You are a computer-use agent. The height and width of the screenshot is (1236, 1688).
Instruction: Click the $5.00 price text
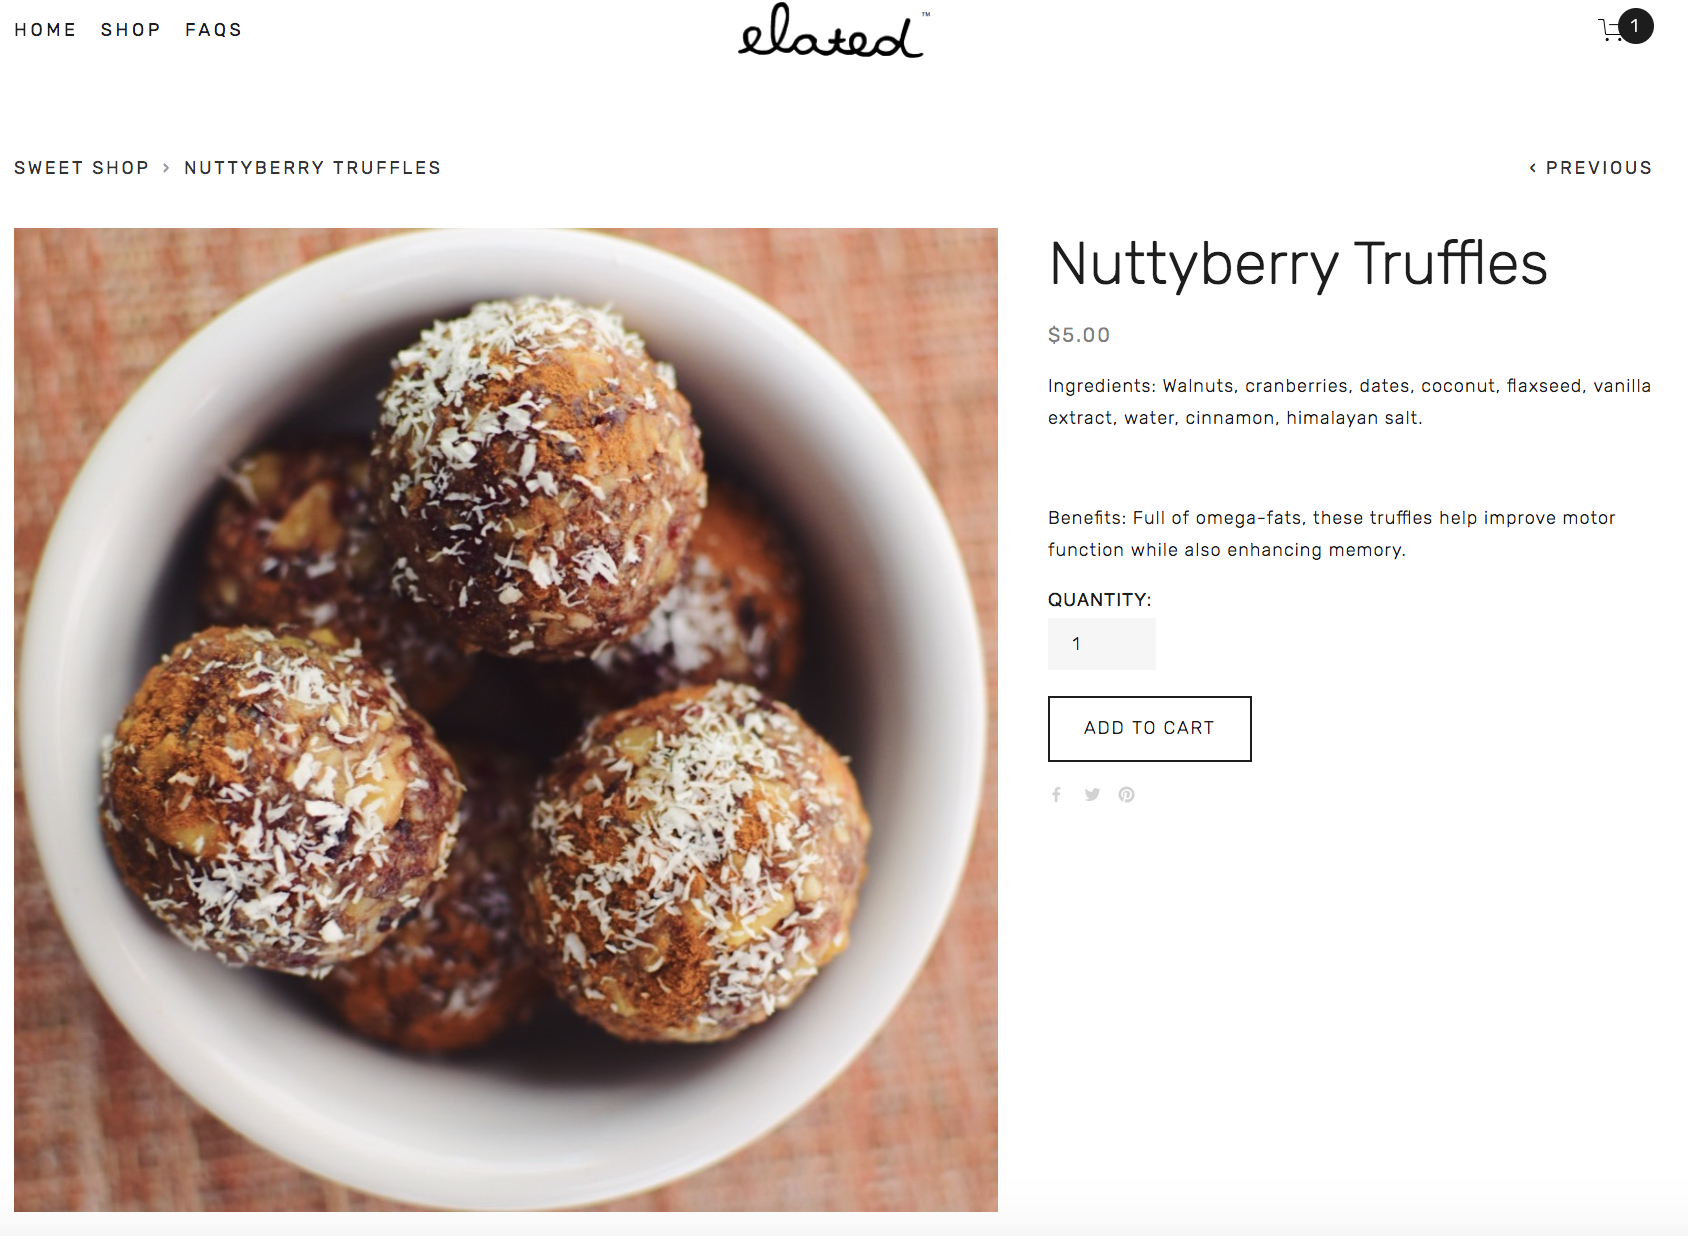(1079, 335)
